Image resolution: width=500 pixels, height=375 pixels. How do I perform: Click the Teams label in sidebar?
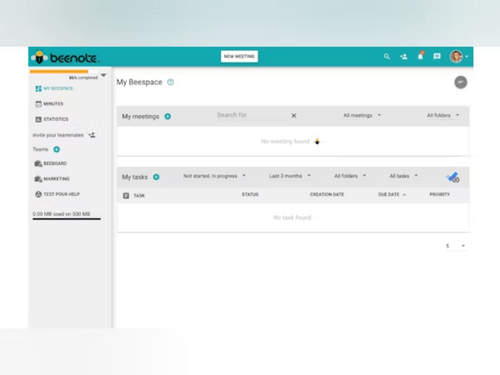[x=40, y=149]
